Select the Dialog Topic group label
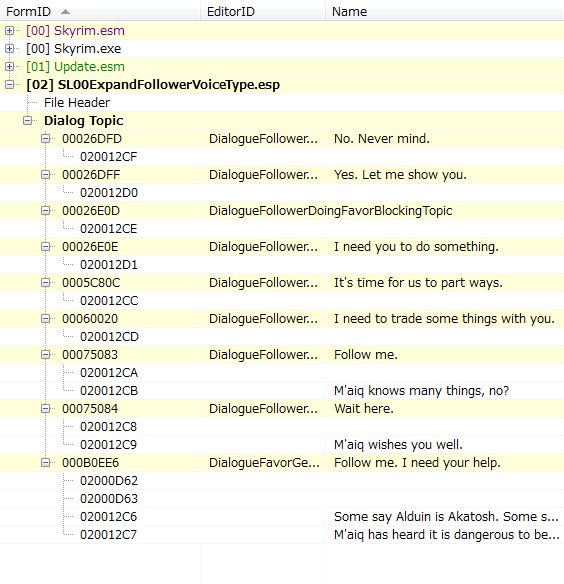This screenshot has width=564, height=584. pos(83,121)
